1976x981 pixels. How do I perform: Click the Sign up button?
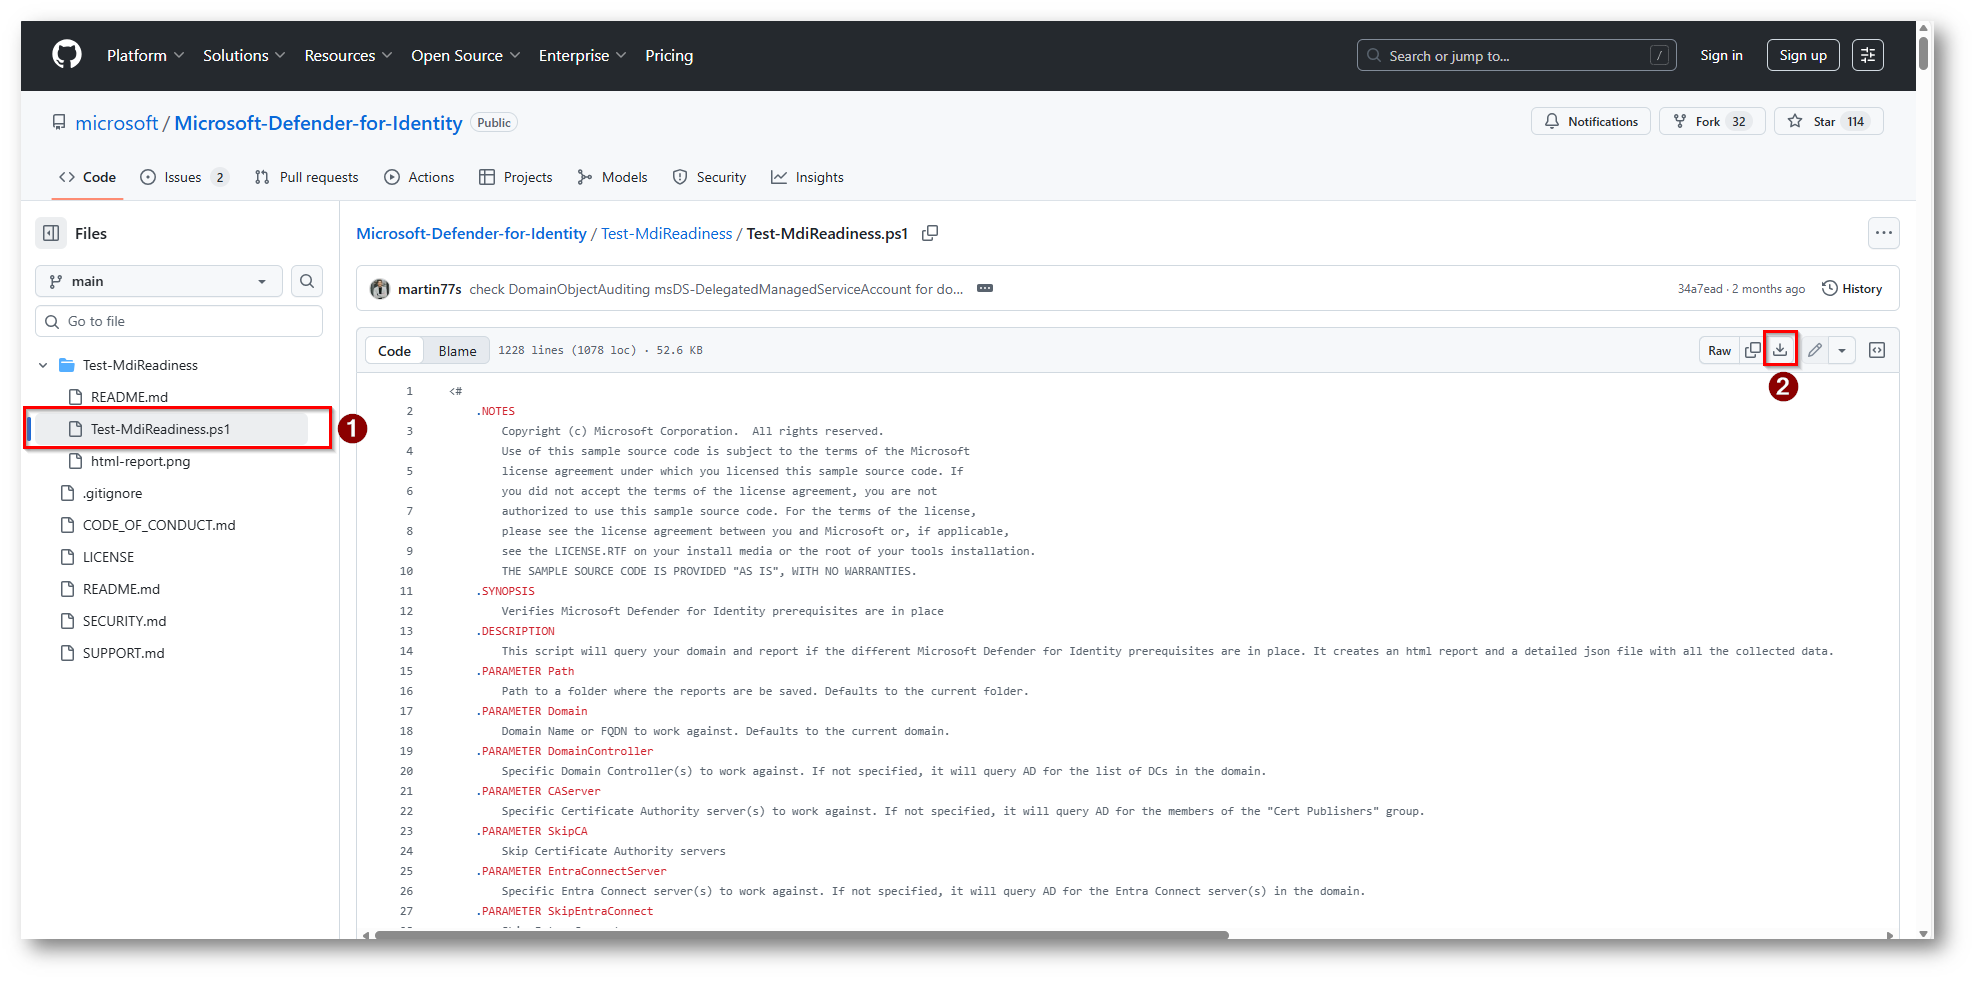[x=1803, y=55]
